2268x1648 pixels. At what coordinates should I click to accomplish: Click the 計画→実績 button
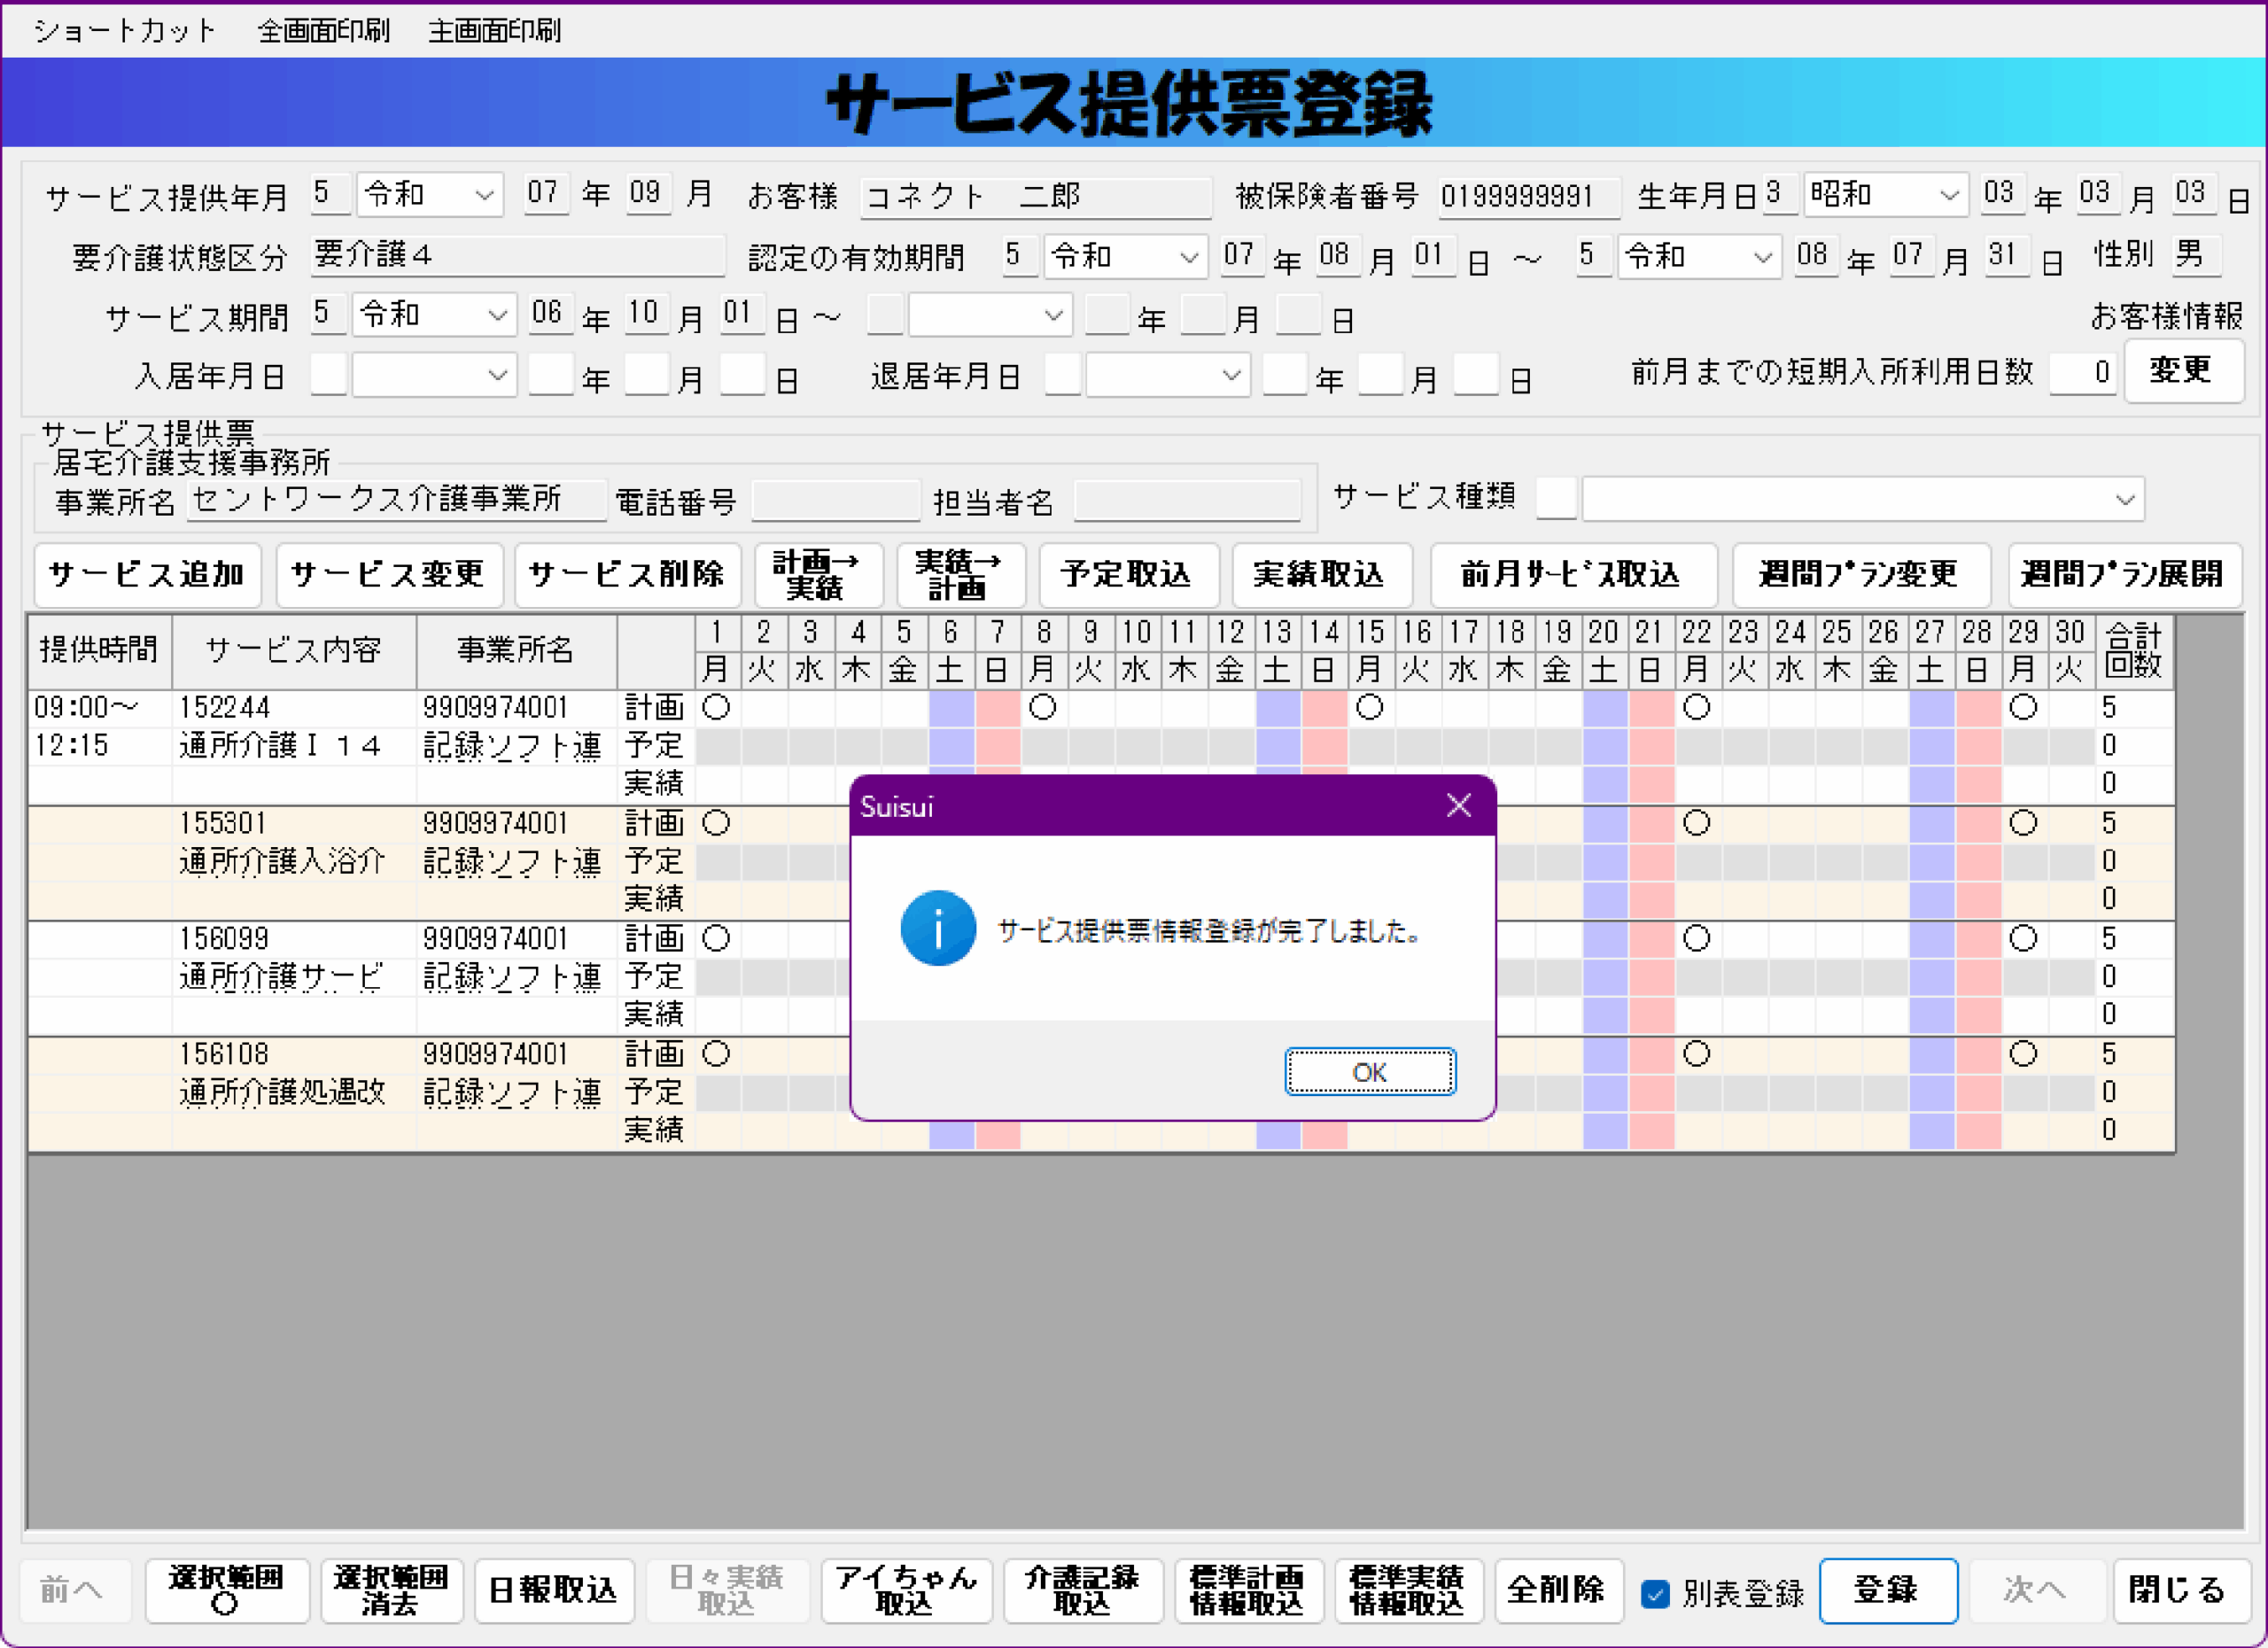(817, 574)
